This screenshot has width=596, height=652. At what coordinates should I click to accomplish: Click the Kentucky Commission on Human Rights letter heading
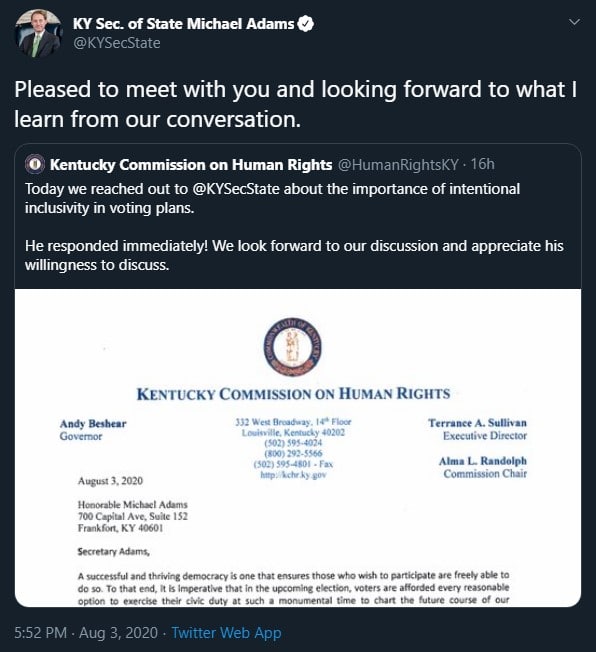click(293, 394)
